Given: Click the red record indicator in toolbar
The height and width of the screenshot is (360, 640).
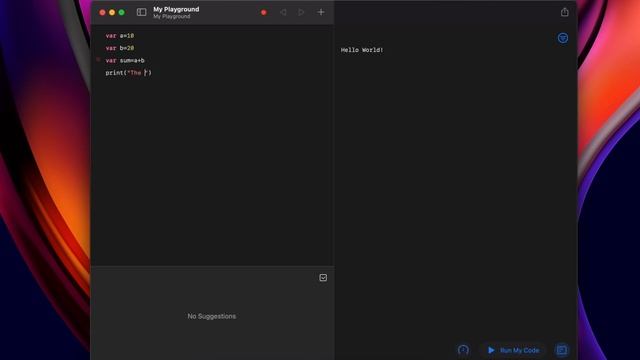Looking at the screenshot, I should pyautogui.click(x=264, y=13).
